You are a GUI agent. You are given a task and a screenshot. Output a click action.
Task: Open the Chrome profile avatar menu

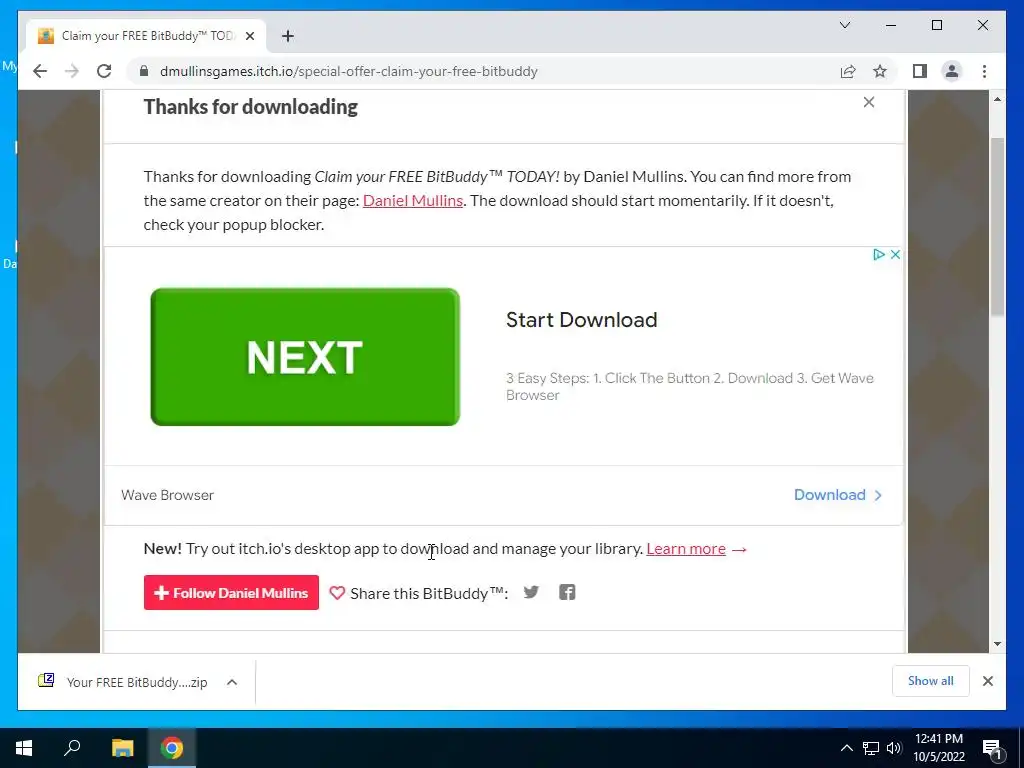952,71
